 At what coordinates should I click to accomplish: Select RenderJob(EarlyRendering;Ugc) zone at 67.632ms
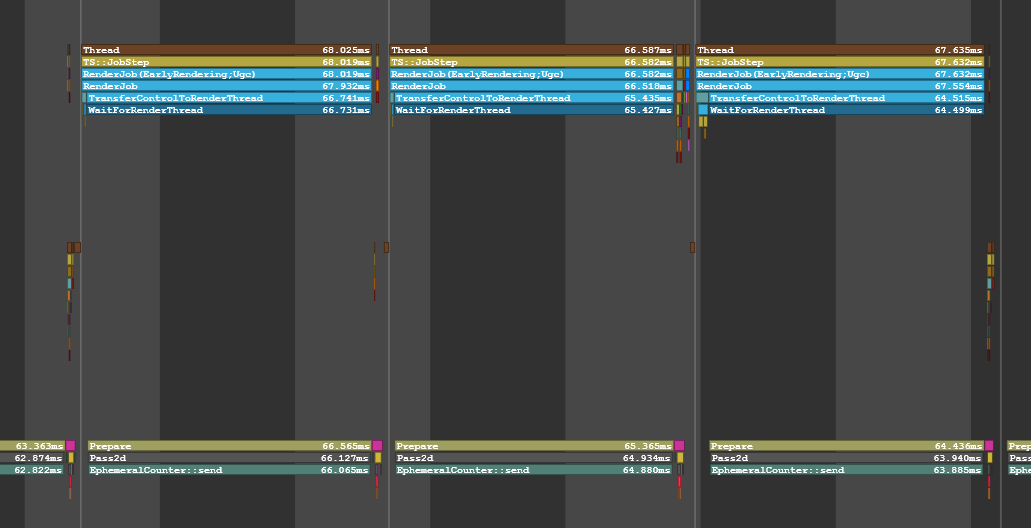click(840, 74)
